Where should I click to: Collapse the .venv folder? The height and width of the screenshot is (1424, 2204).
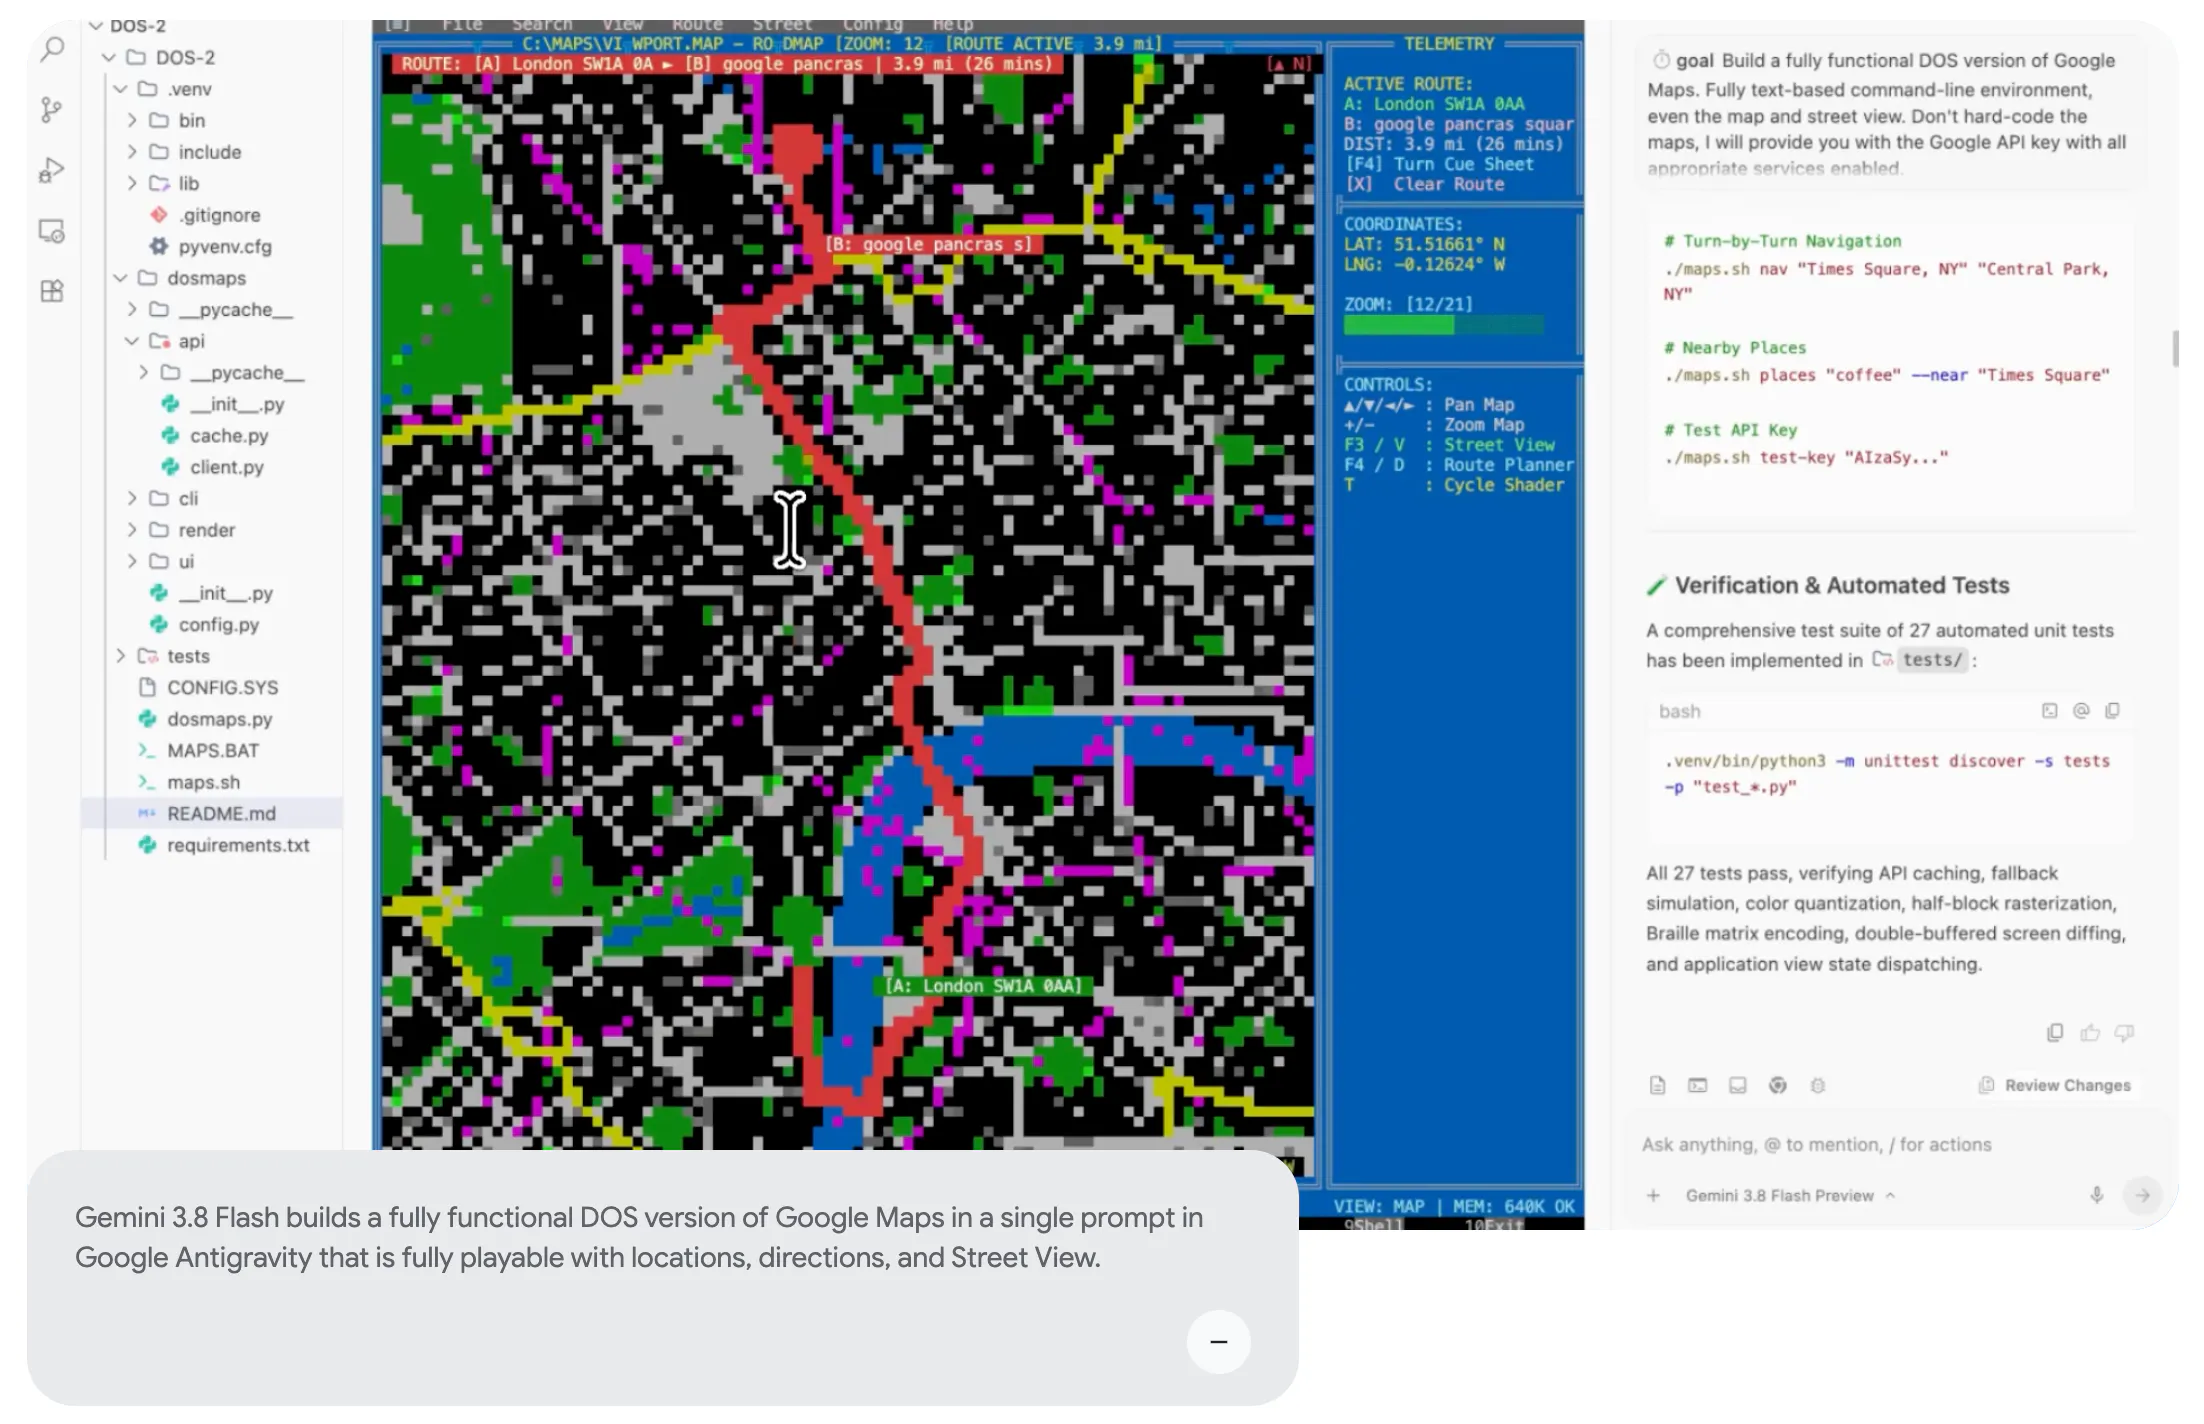point(121,89)
